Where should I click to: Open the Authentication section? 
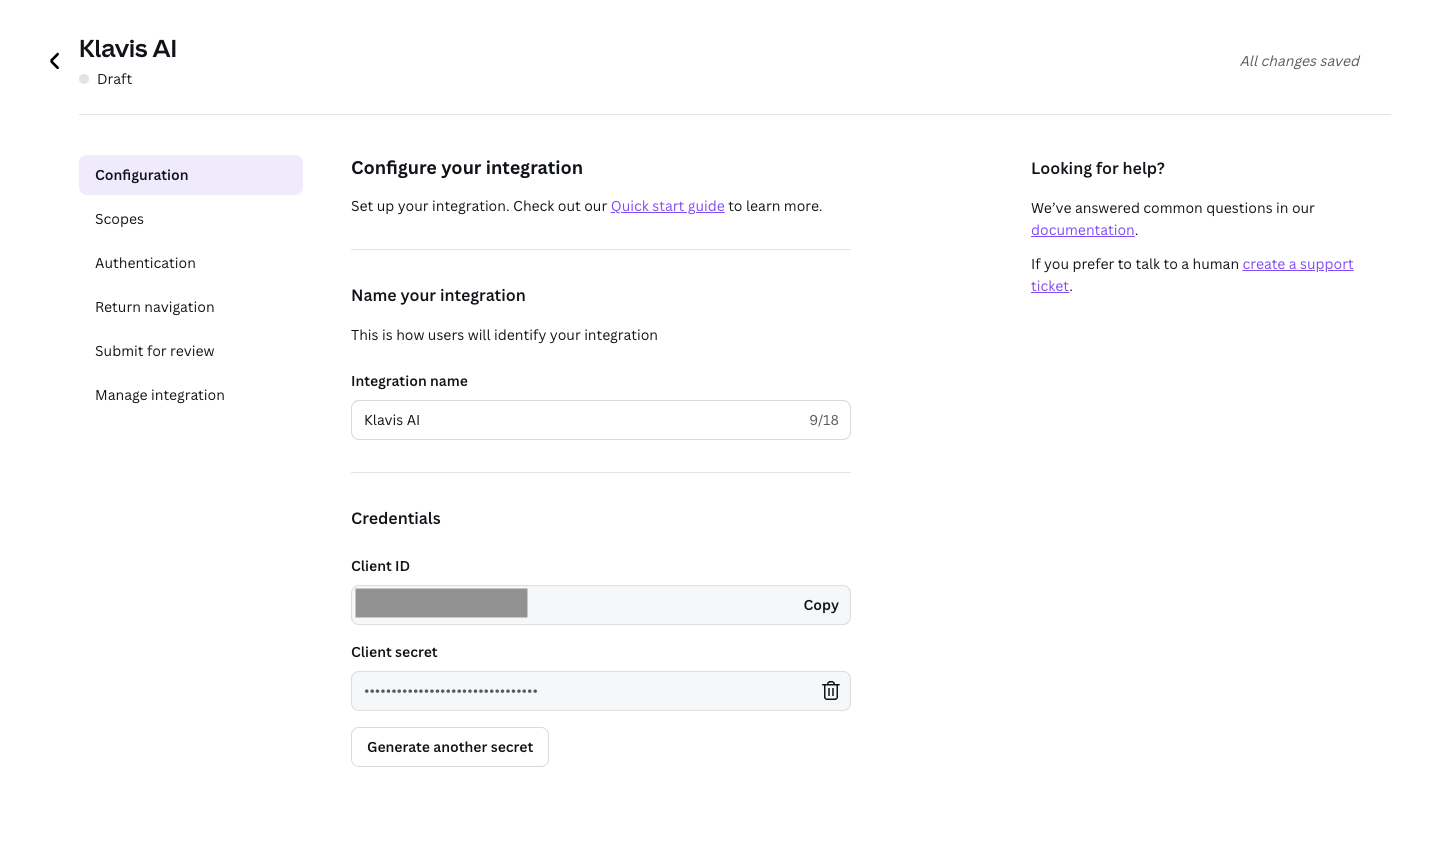(x=191, y=263)
